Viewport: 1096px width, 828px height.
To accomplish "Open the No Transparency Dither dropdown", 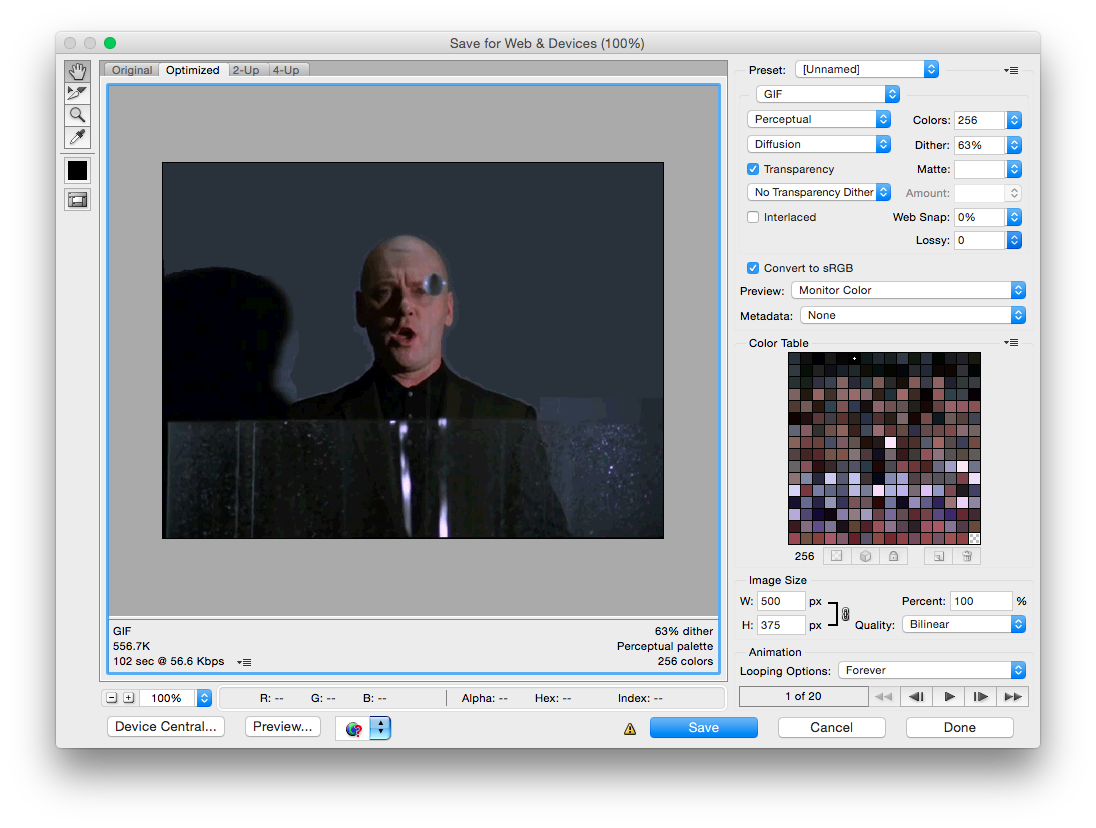I will coord(819,192).
